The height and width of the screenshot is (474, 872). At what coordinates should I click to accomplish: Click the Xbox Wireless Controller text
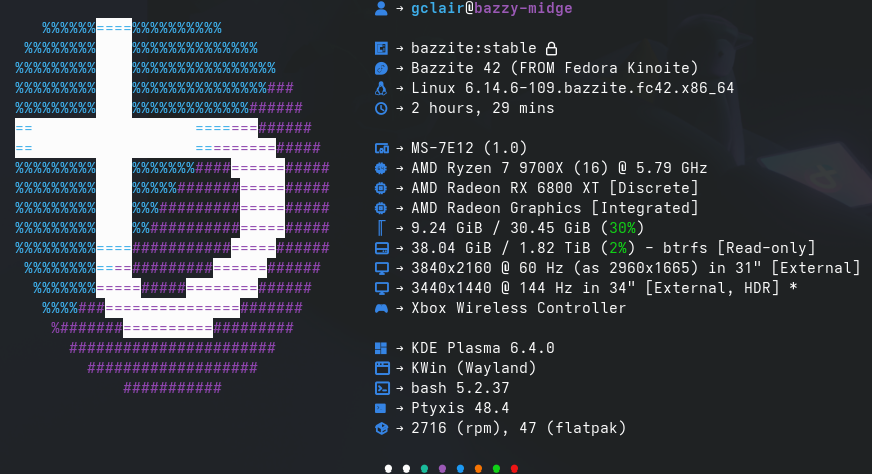click(x=518, y=308)
